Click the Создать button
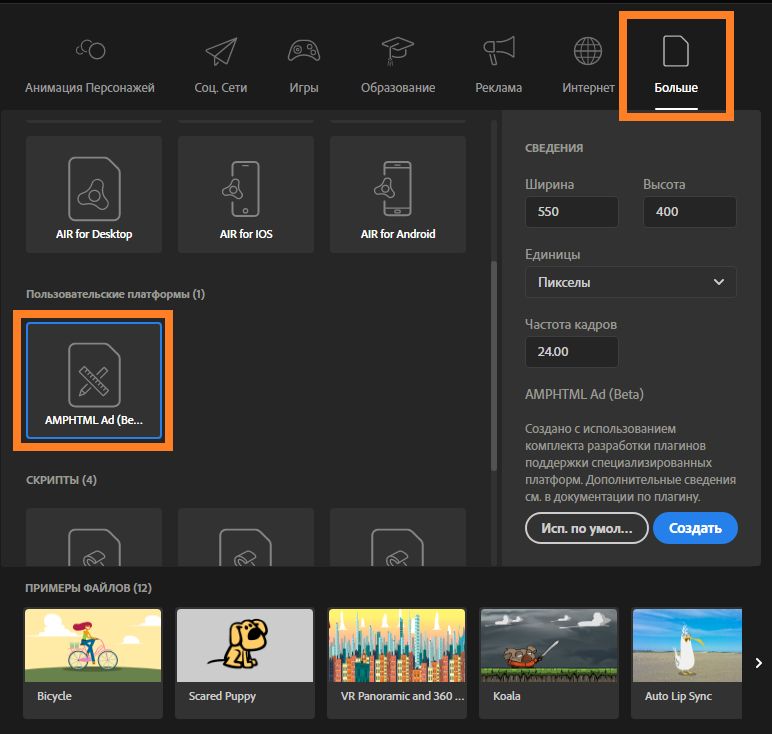This screenshot has width=772, height=734. [695, 528]
